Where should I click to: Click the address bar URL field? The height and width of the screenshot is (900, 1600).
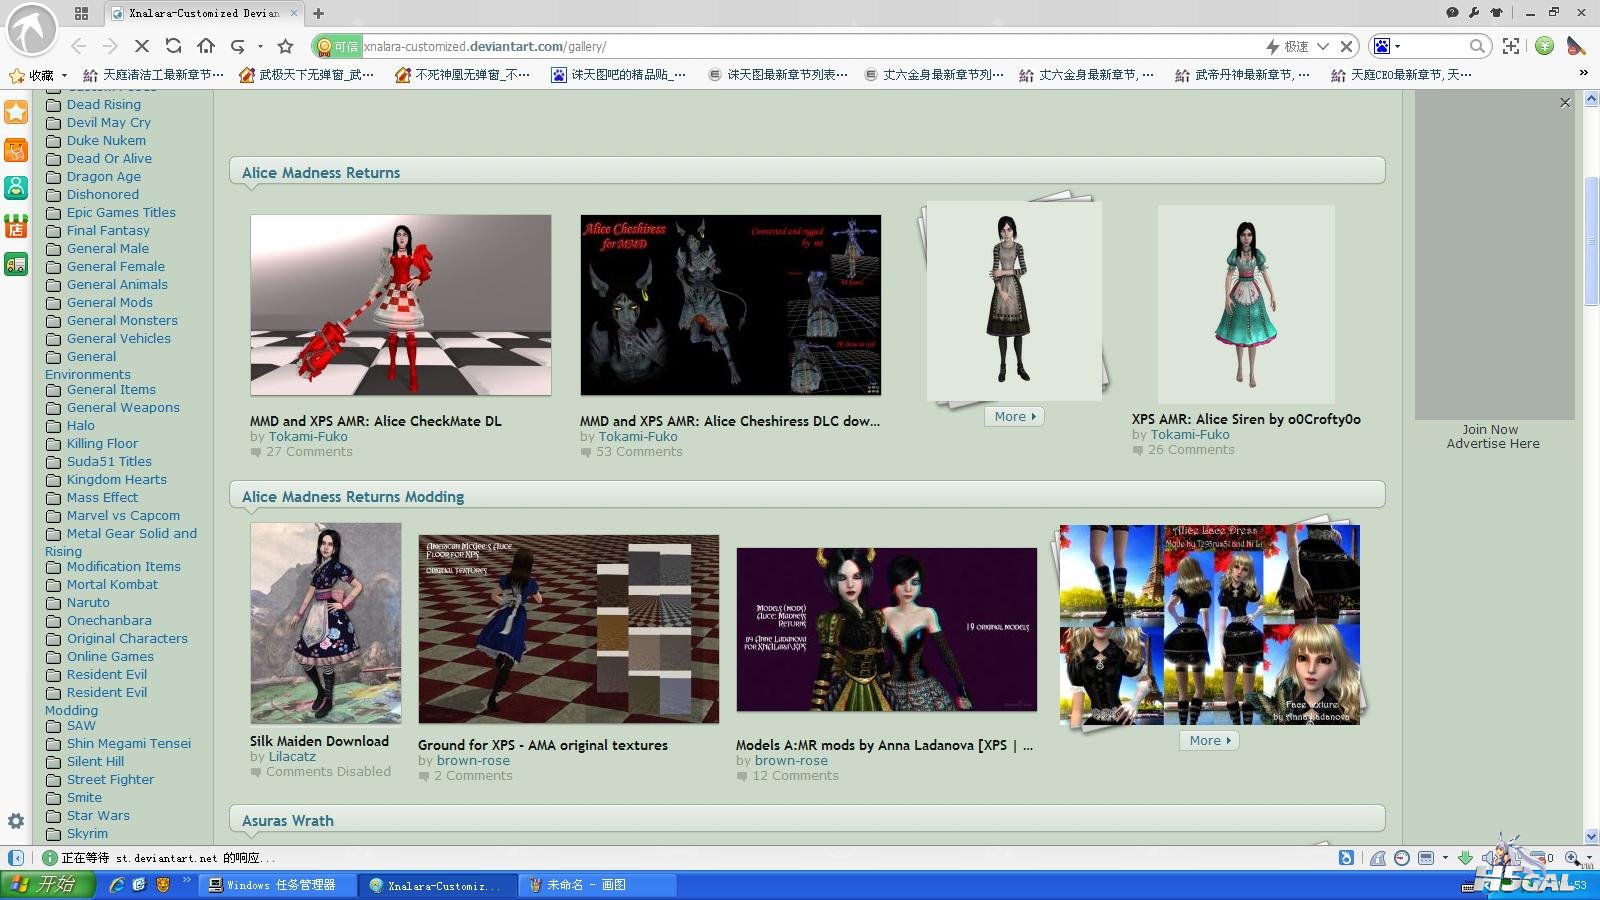tap(810, 46)
